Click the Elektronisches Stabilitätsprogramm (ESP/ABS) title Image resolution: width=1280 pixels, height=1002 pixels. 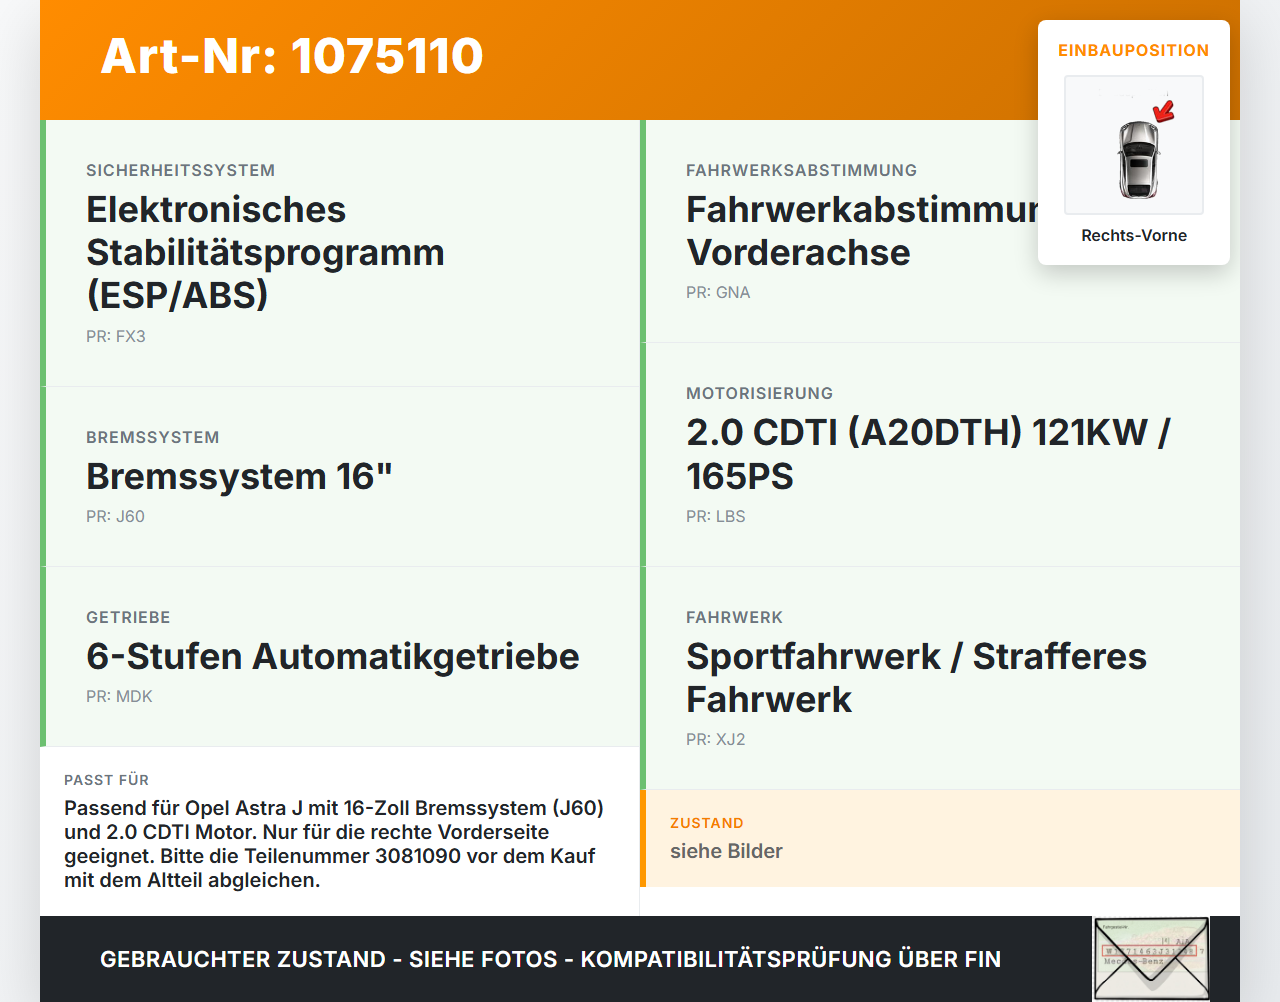click(266, 252)
